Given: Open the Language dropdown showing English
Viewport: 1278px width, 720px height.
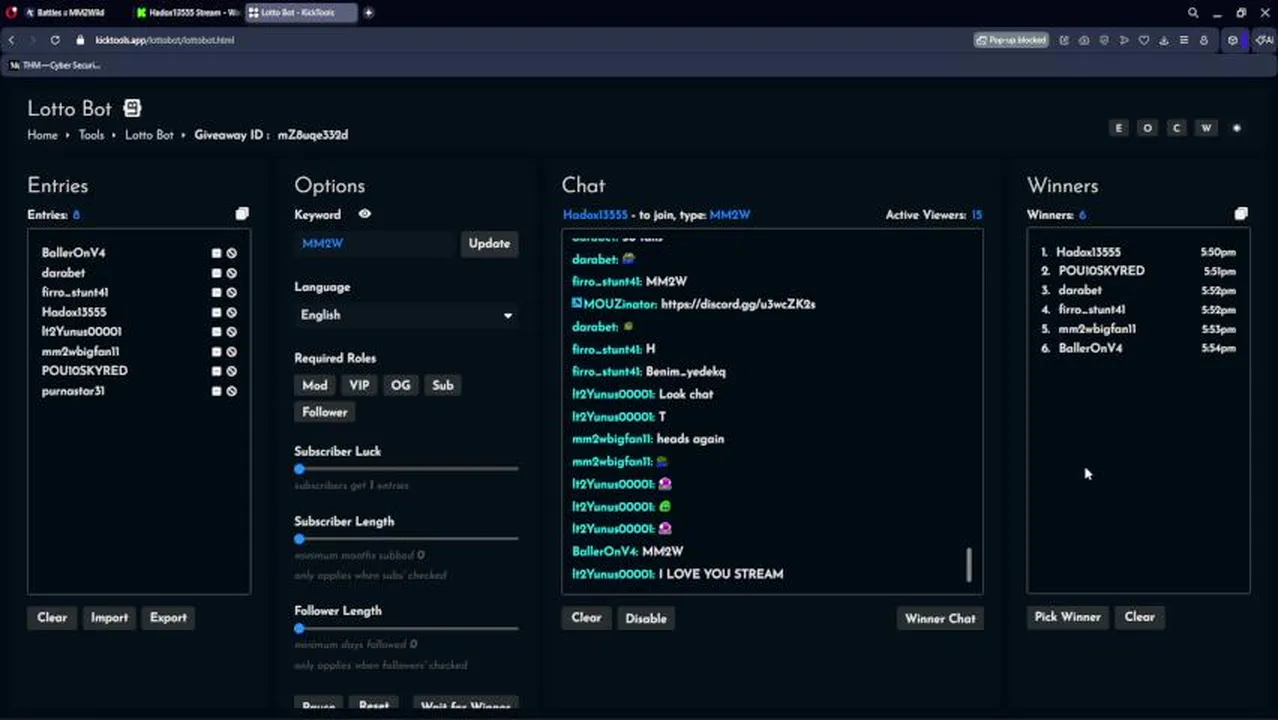Looking at the screenshot, I should tap(406, 315).
